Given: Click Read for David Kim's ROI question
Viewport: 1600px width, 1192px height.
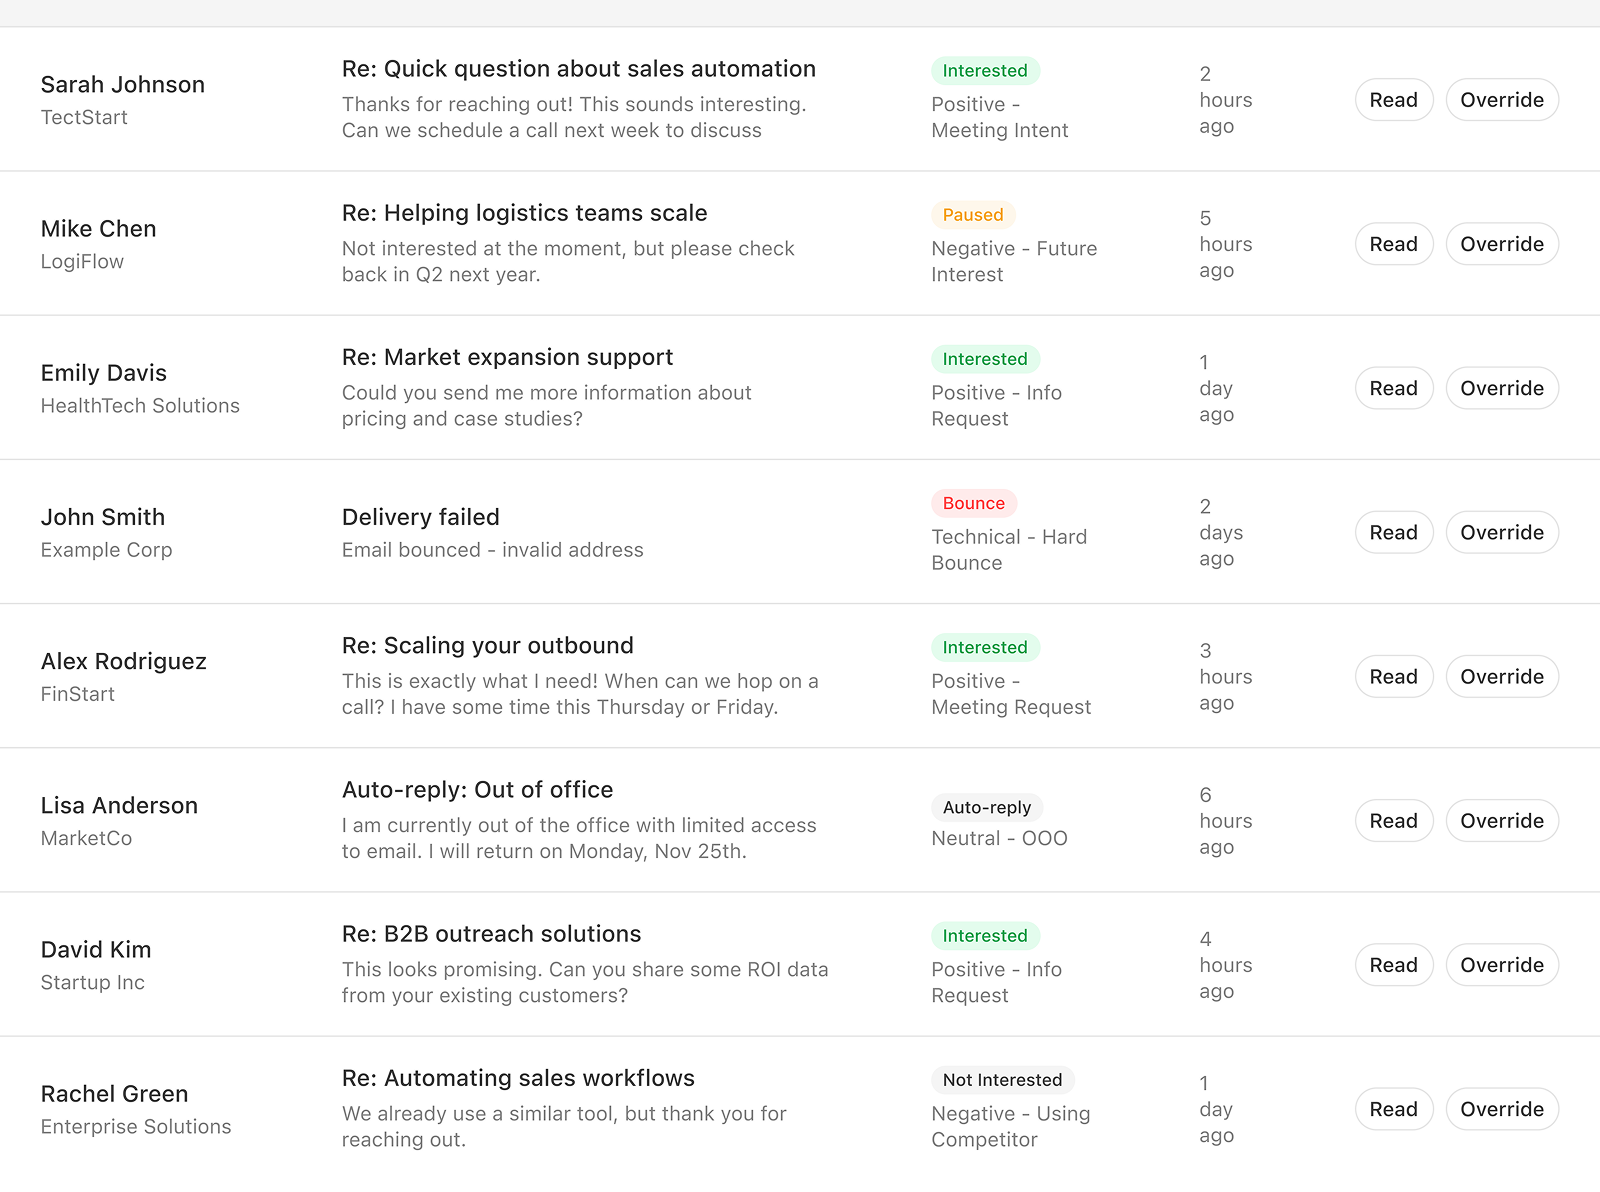Looking at the screenshot, I should [1393, 965].
